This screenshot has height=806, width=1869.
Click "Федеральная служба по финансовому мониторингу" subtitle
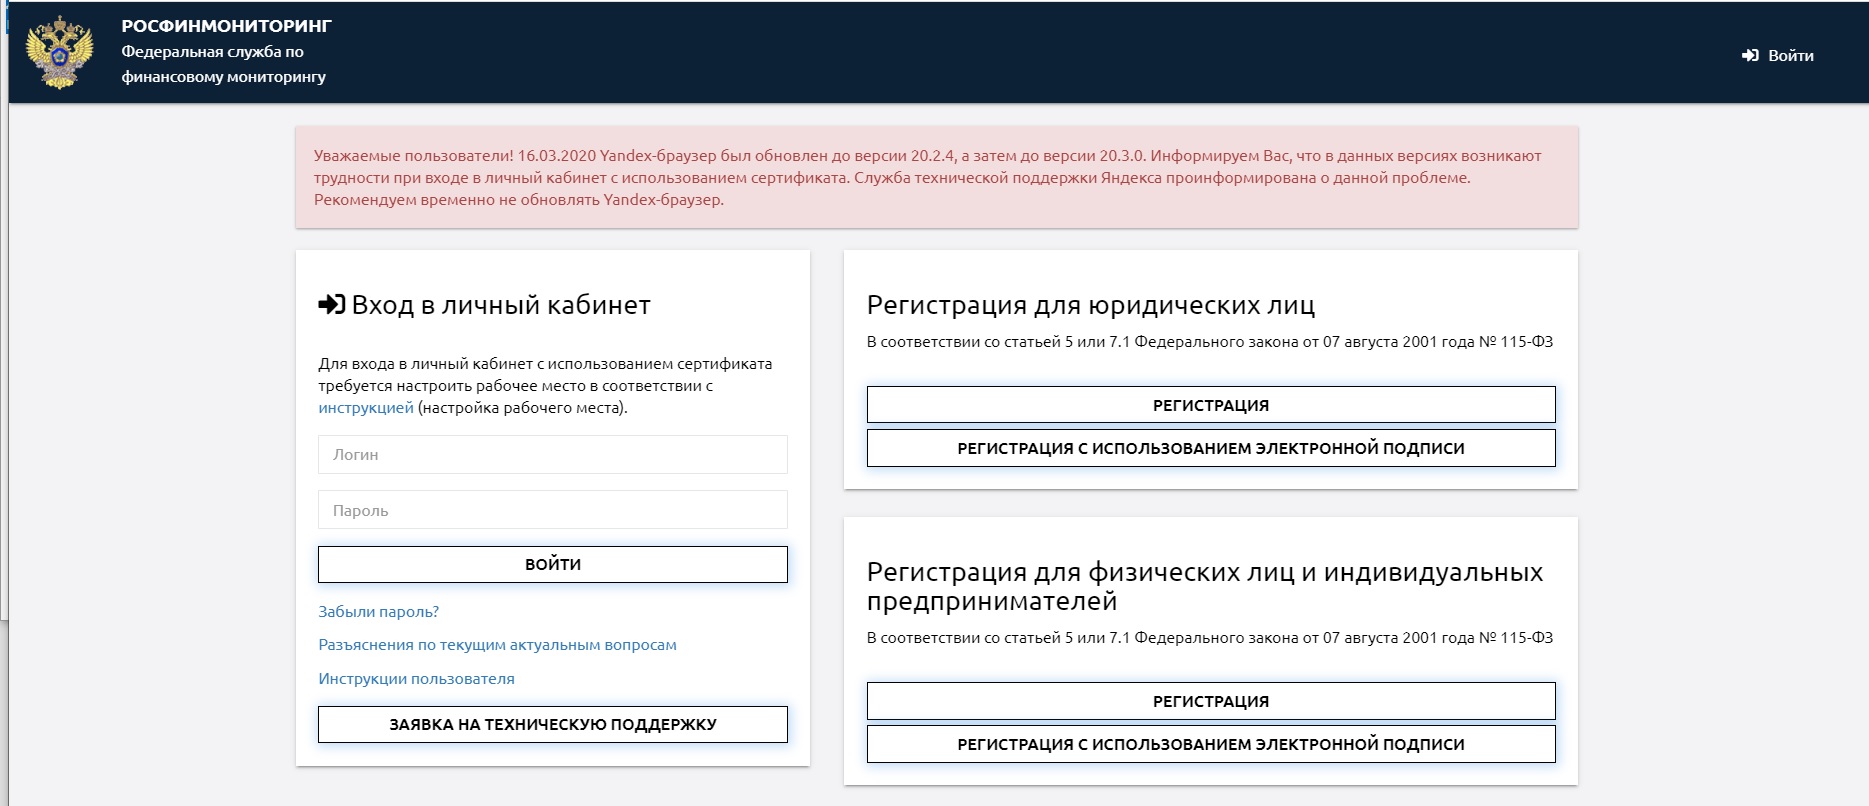[x=224, y=64]
